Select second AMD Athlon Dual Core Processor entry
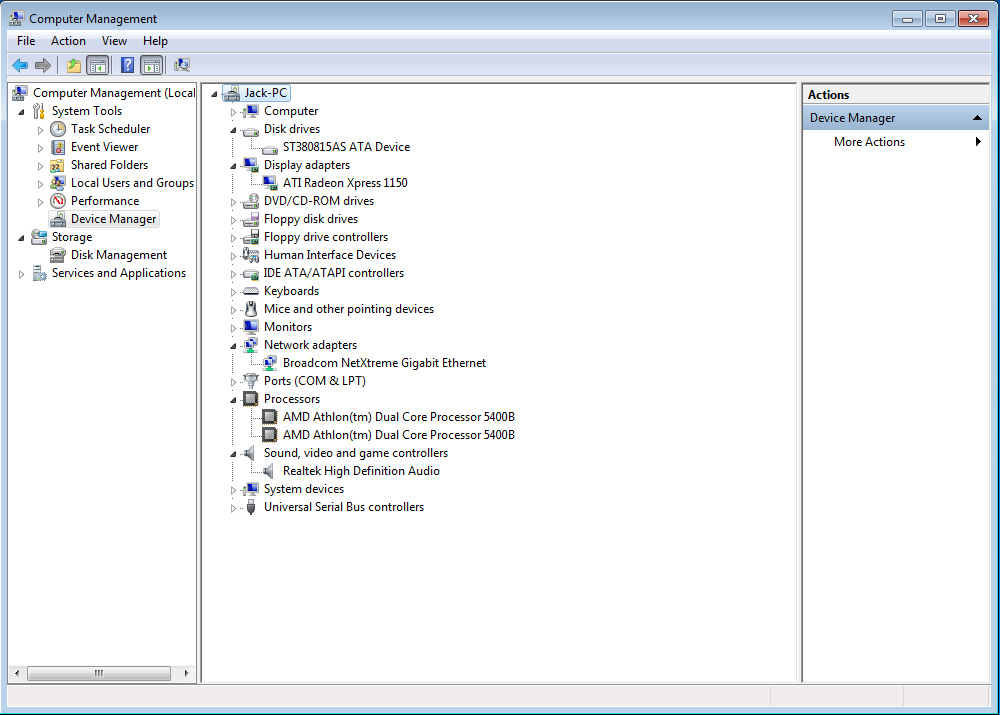Viewport: 1000px width, 715px height. 399,435
